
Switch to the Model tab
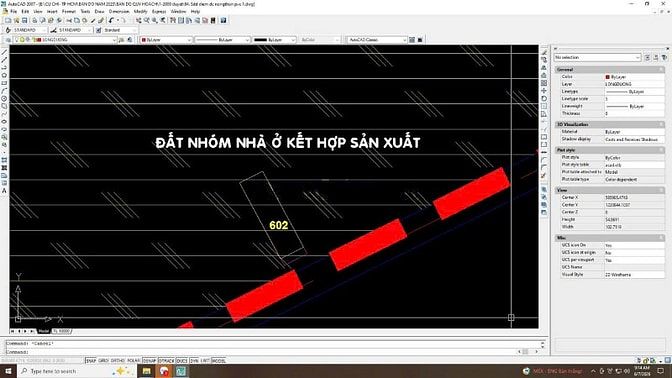44,331
